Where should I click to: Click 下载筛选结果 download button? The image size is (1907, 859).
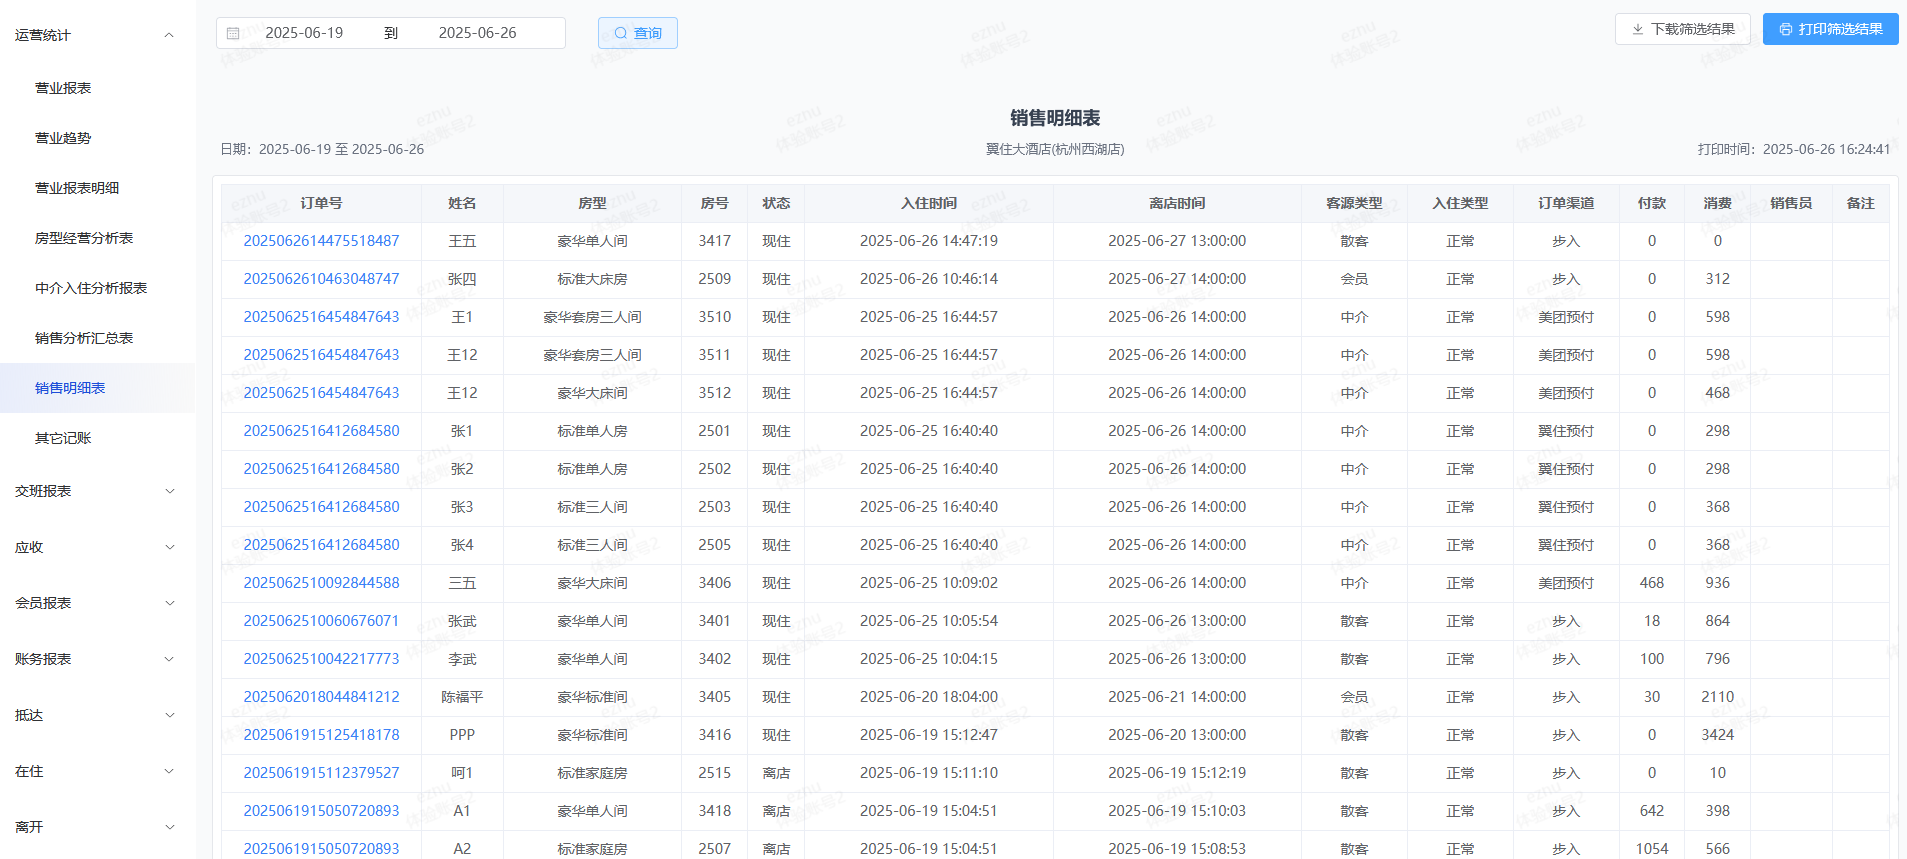point(1682,29)
